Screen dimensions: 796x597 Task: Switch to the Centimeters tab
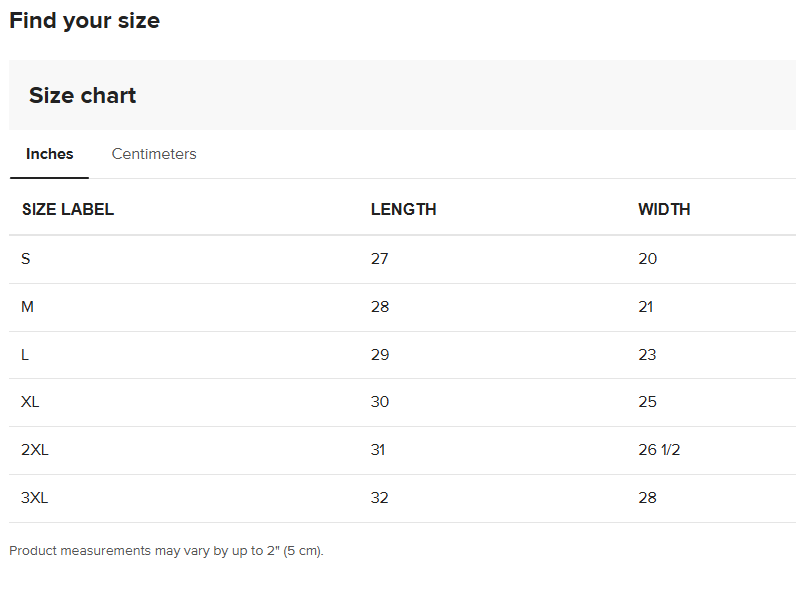154,154
